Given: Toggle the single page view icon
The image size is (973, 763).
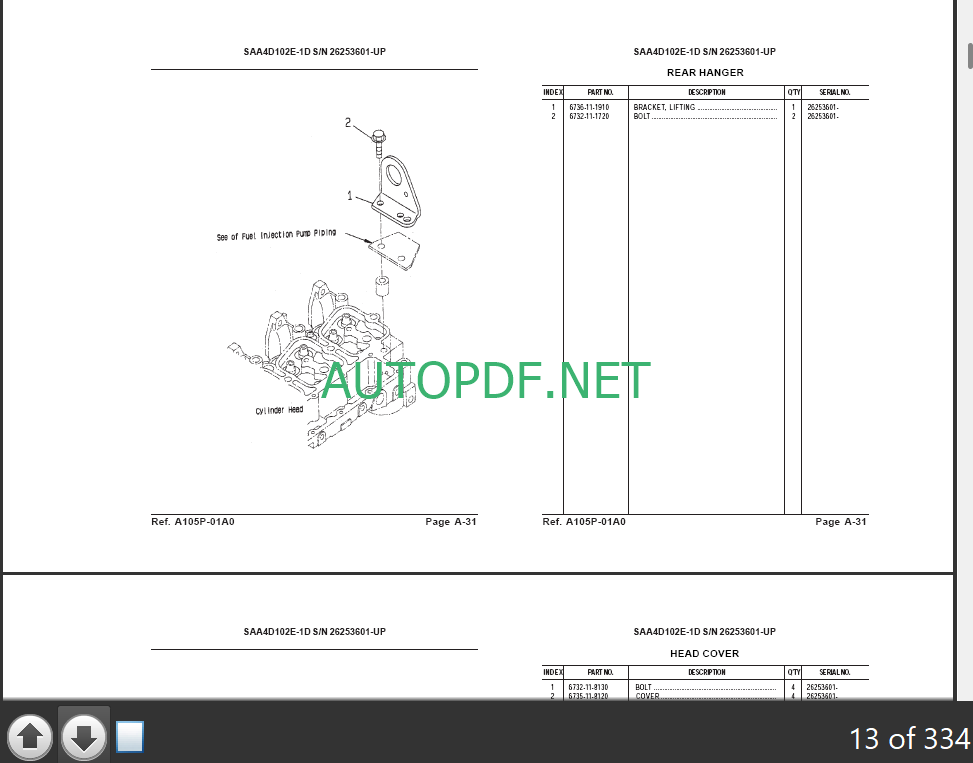Looking at the screenshot, I should tap(130, 737).
